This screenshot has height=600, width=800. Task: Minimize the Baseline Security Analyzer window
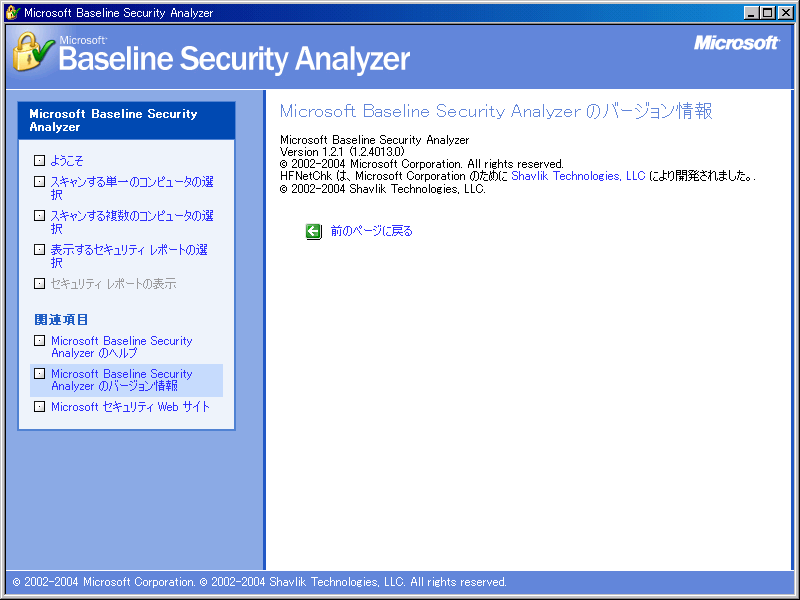point(751,13)
